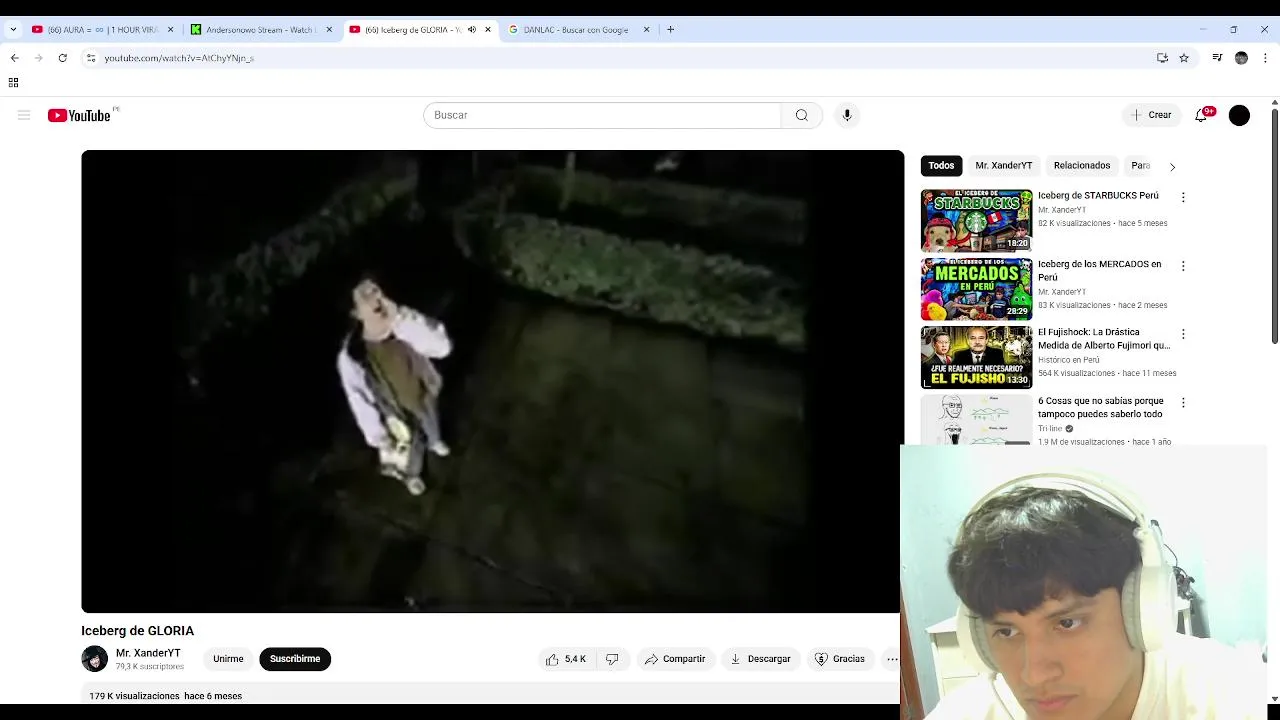Close the AURA 1 HOUR tab
Image resolution: width=1280 pixels, height=720 pixels.
tap(170, 30)
